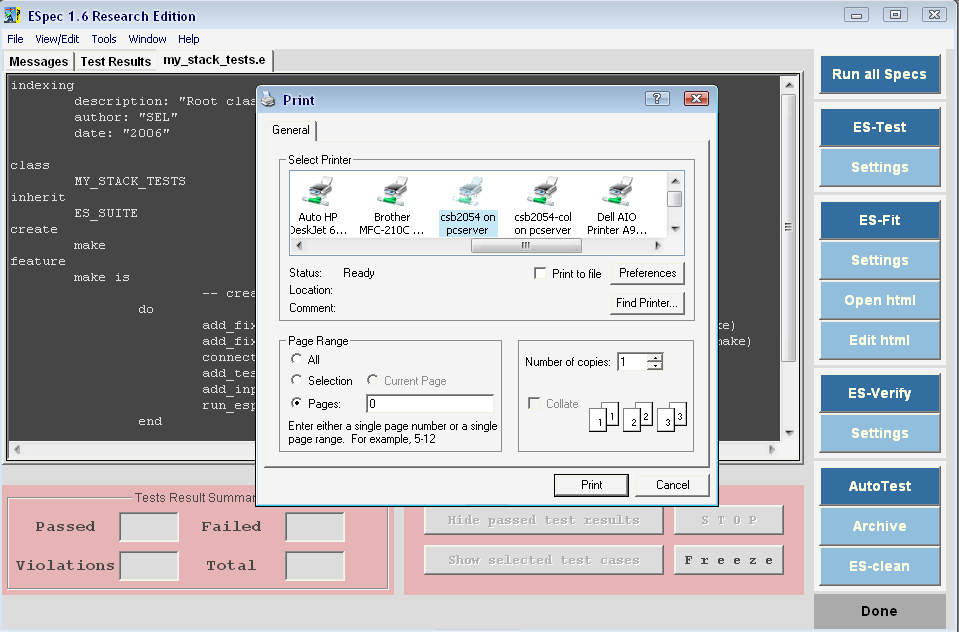Image resolution: width=959 pixels, height=632 pixels.
Task: Open Settings below ES-Fit
Action: [x=879, y=260]
